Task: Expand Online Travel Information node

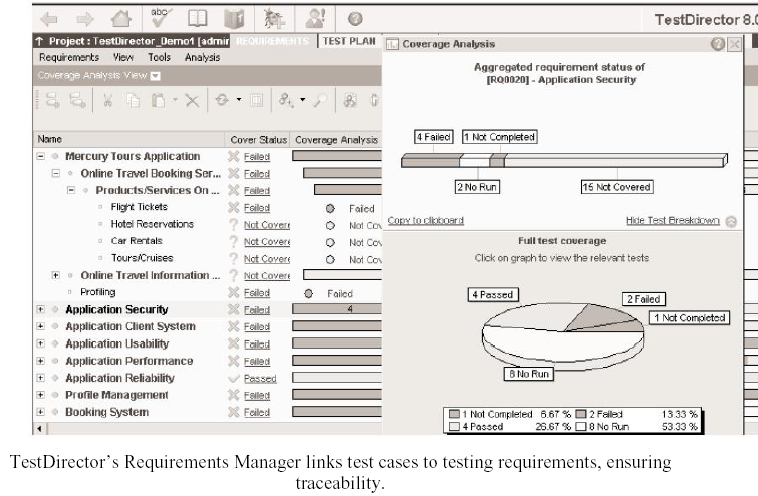Action: [56, 276]
